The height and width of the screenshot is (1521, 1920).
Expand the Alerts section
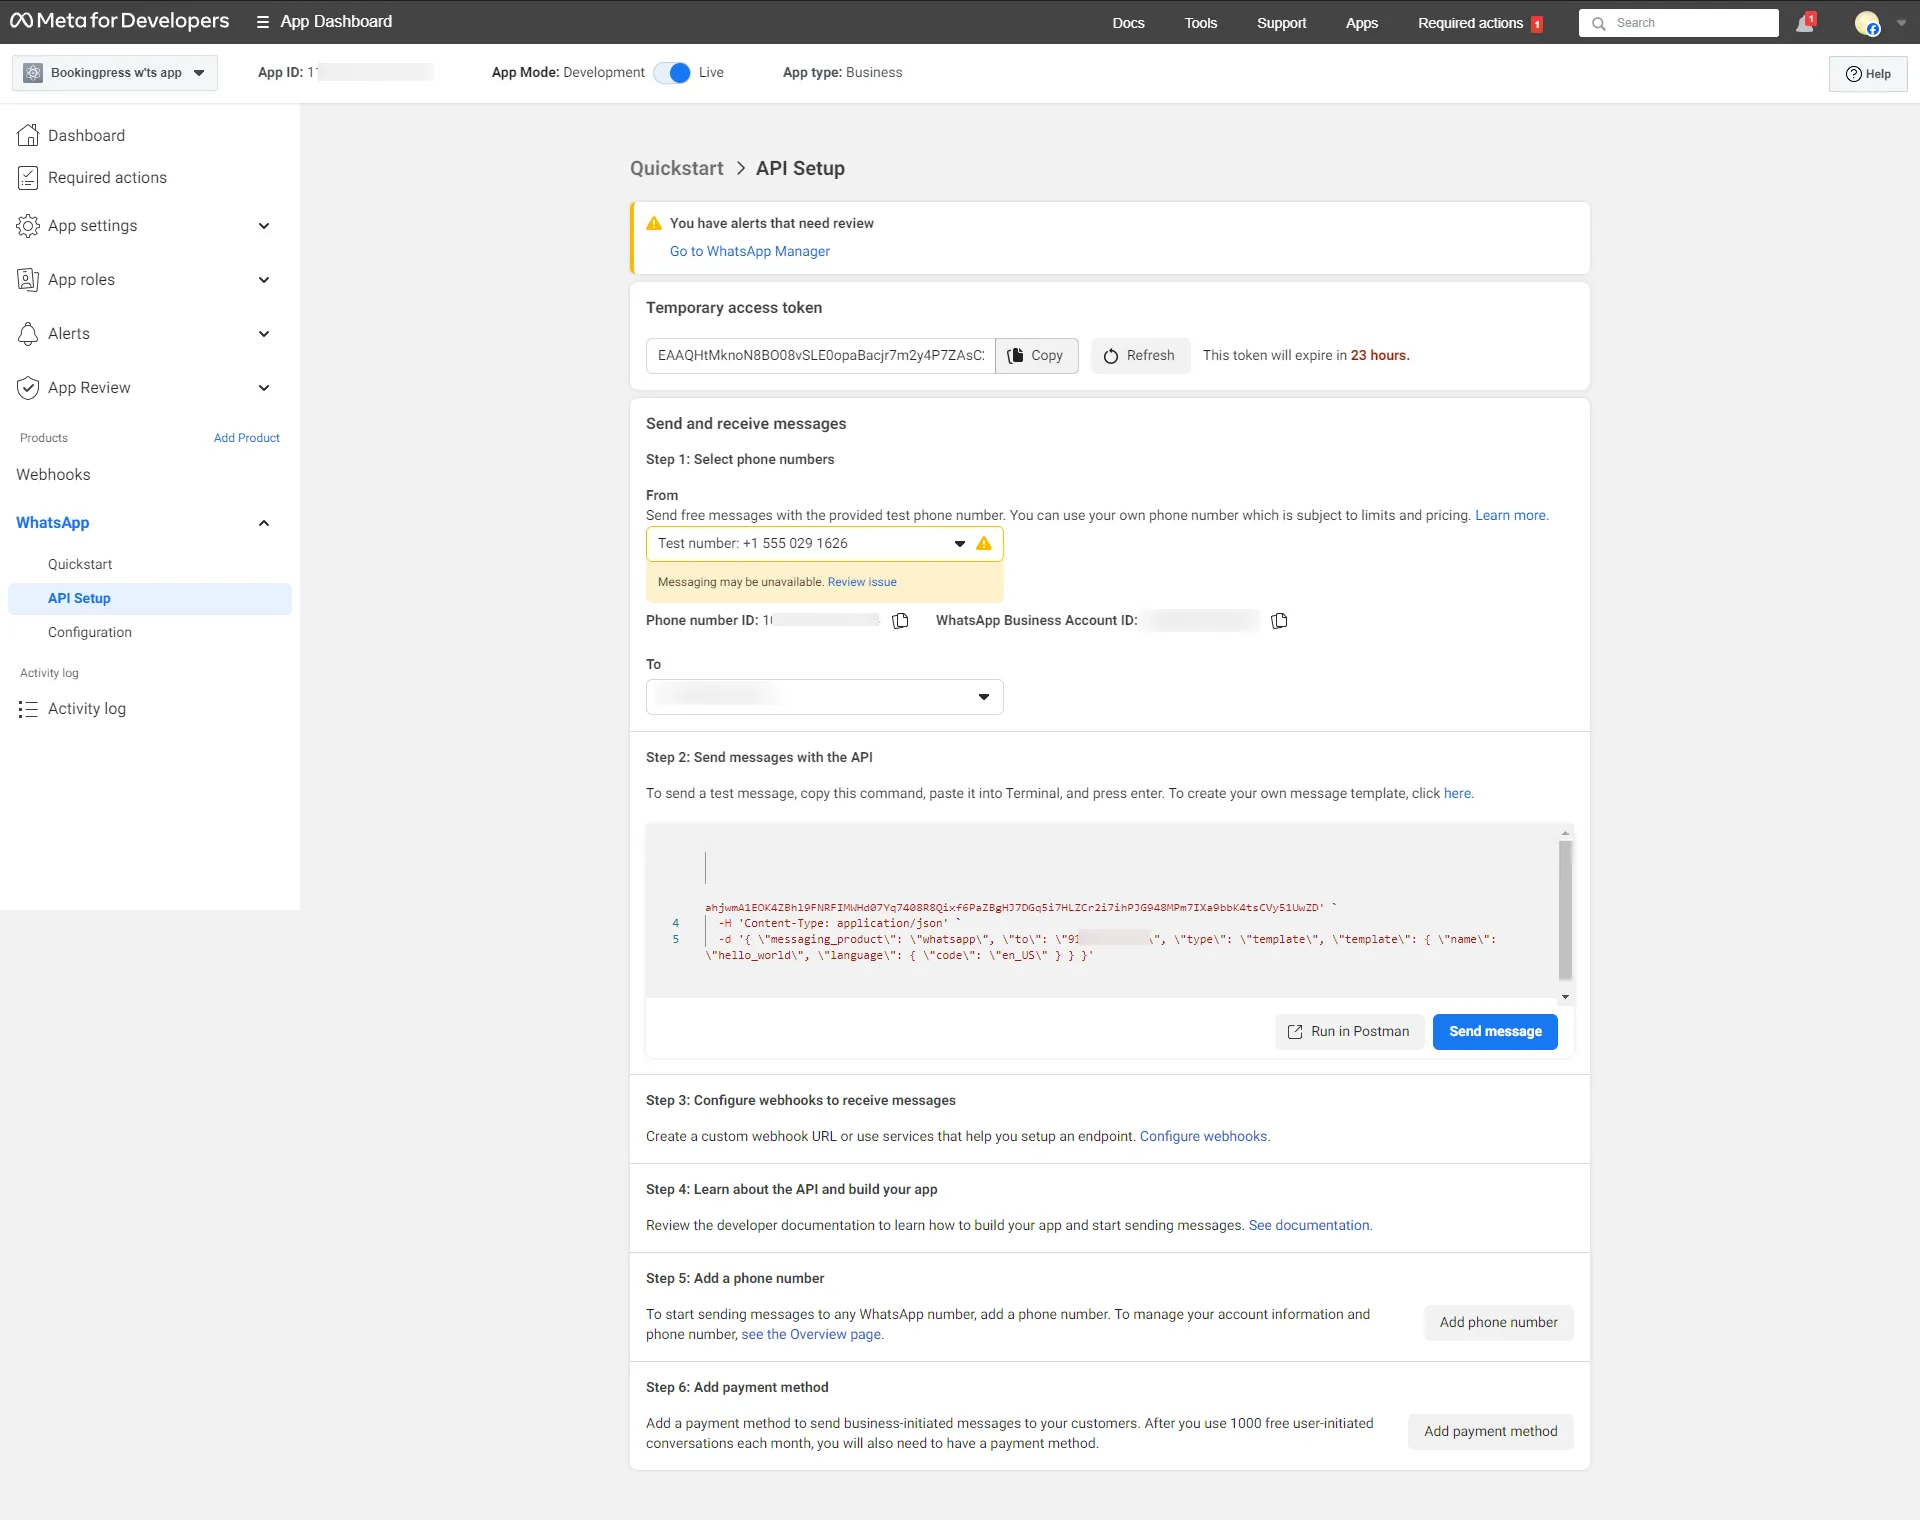(x=264, y=334)
